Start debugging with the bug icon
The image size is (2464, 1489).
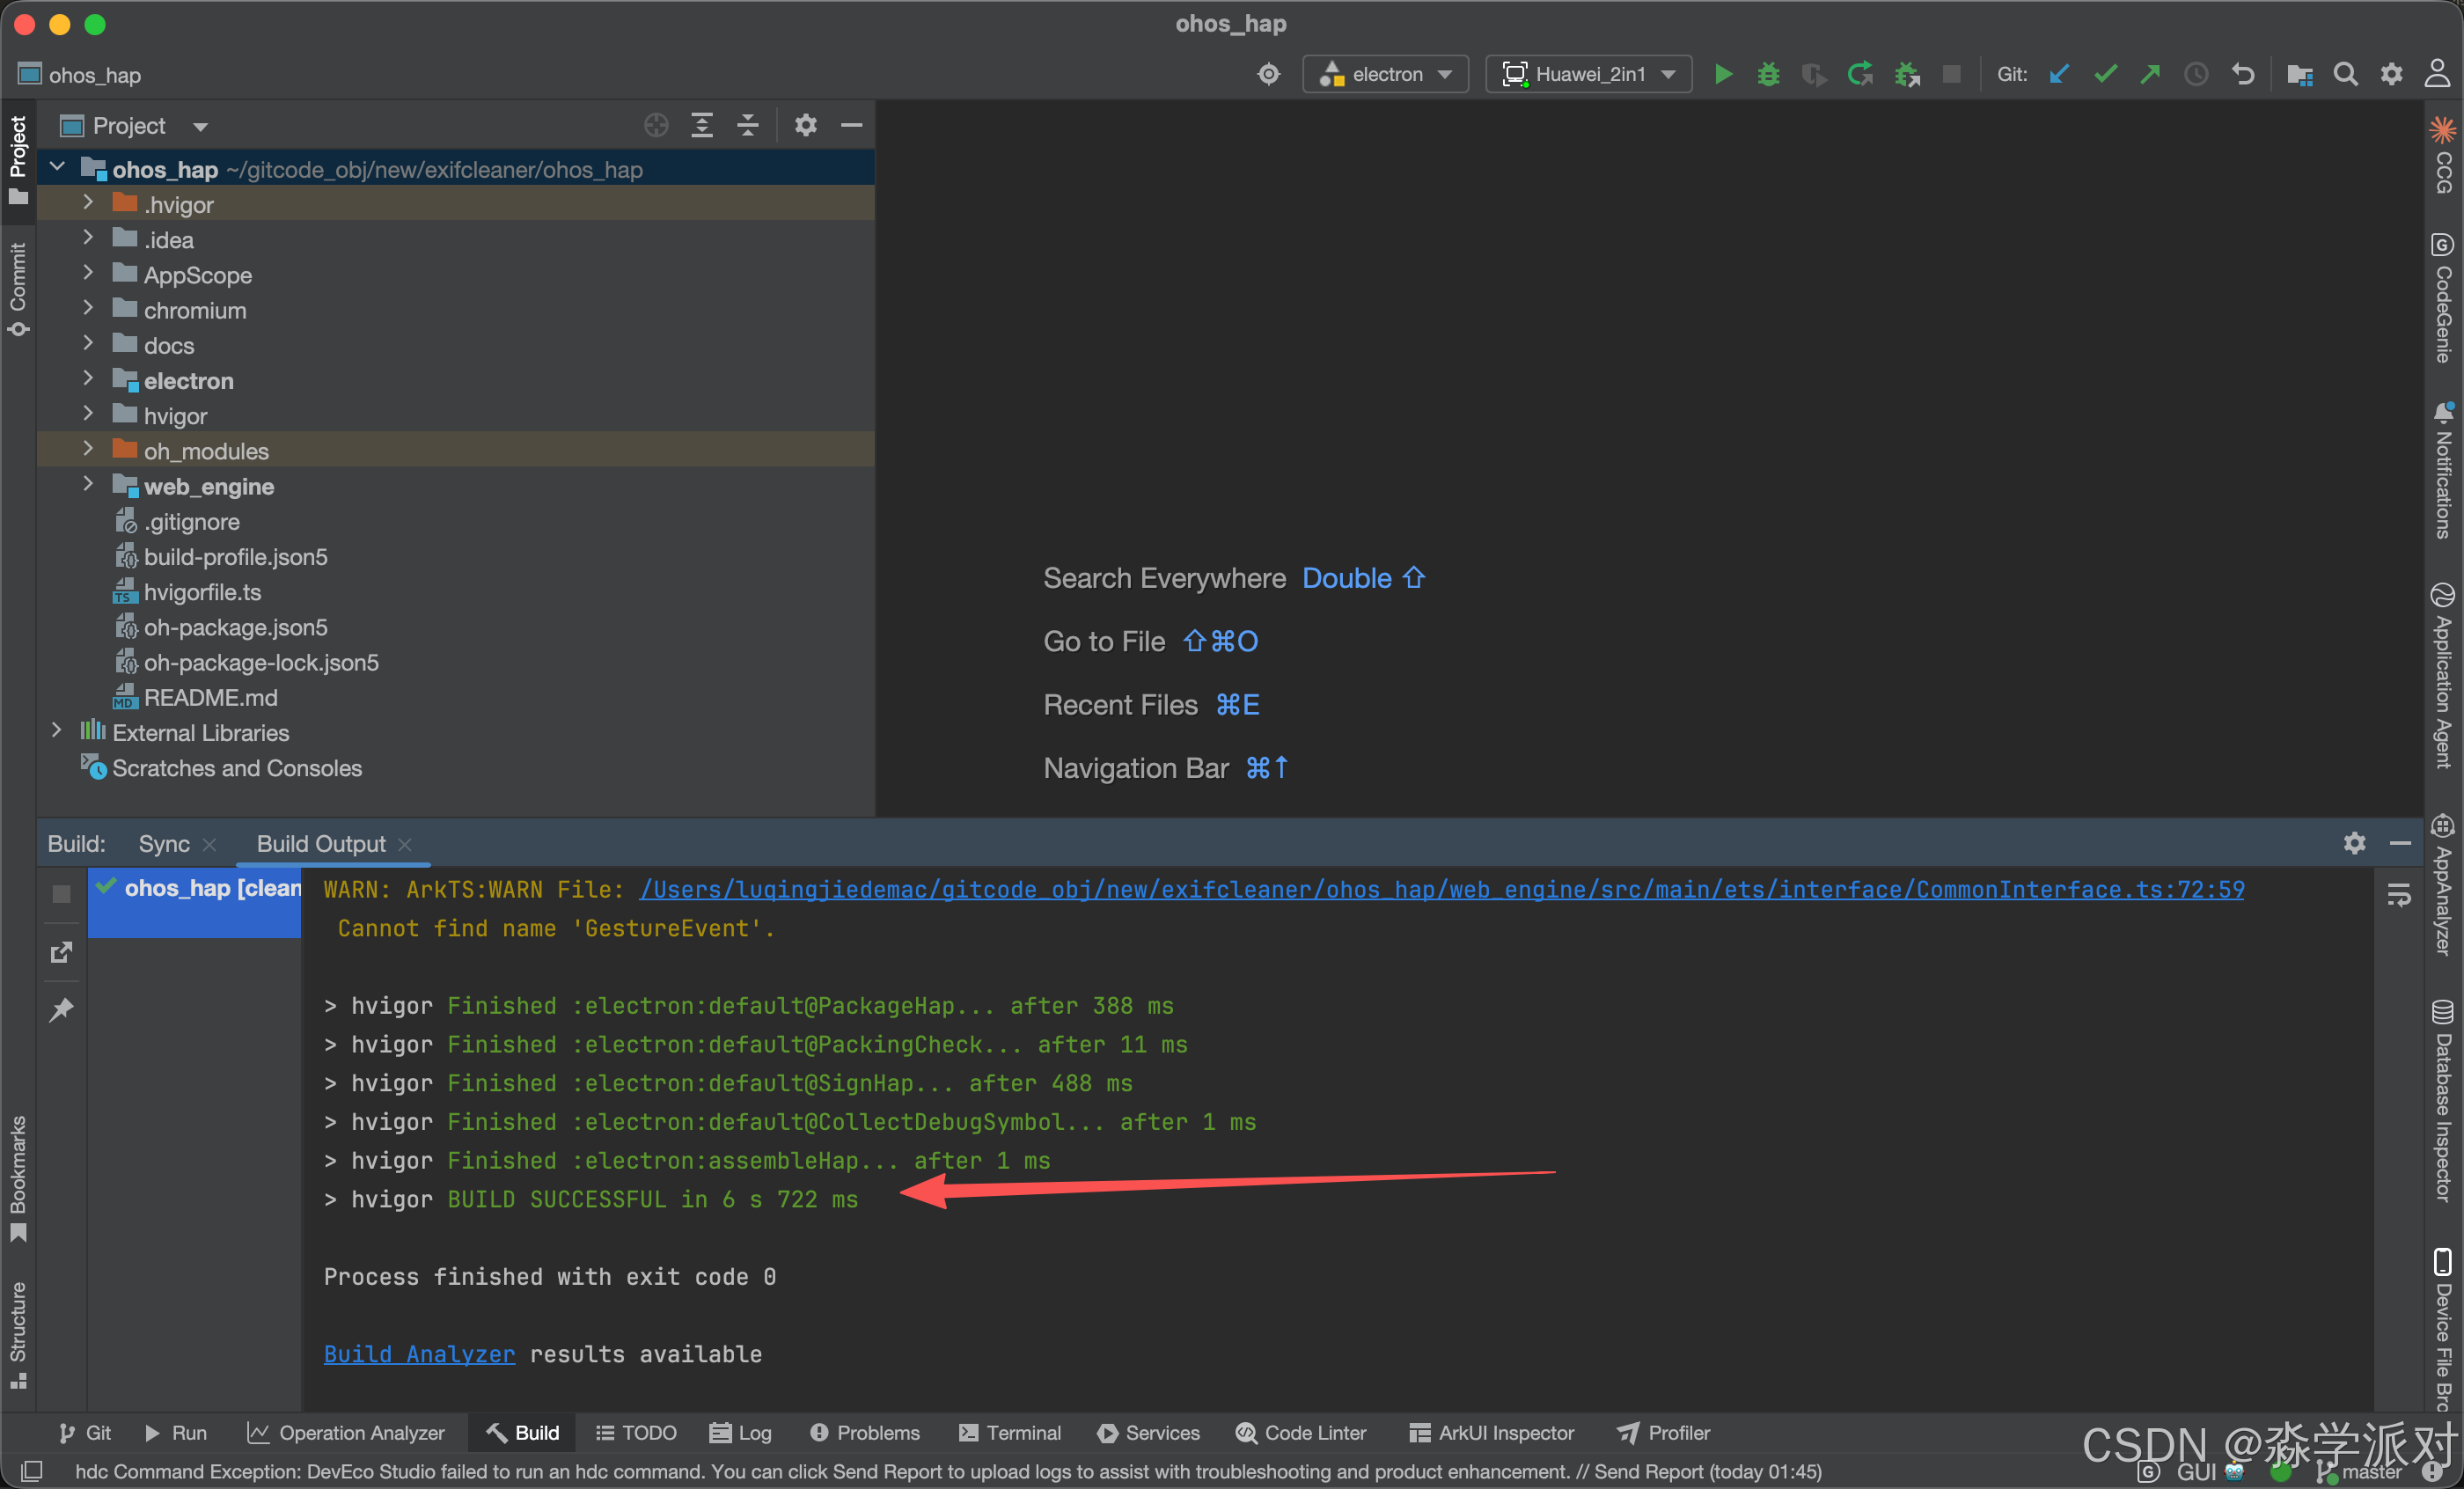[x=1768, y=74]
